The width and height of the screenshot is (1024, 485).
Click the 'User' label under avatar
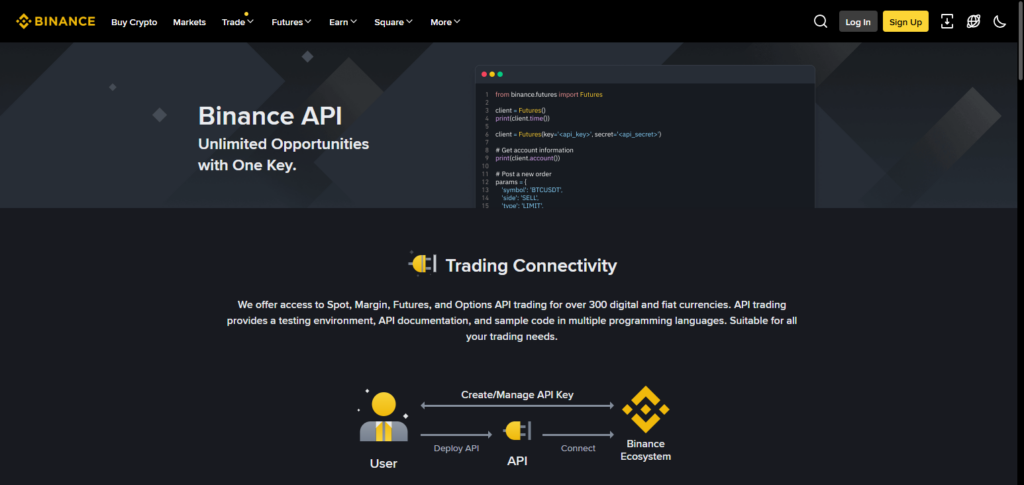[x=383, y=464]
